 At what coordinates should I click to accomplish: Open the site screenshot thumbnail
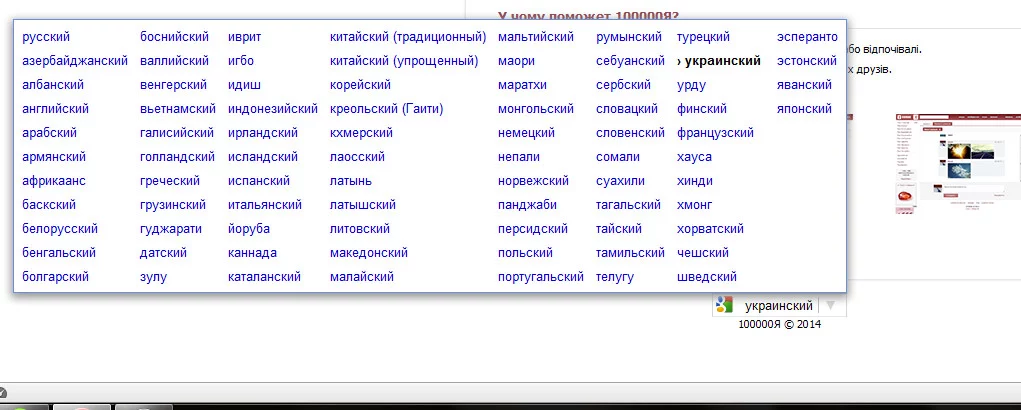point(958,164)
